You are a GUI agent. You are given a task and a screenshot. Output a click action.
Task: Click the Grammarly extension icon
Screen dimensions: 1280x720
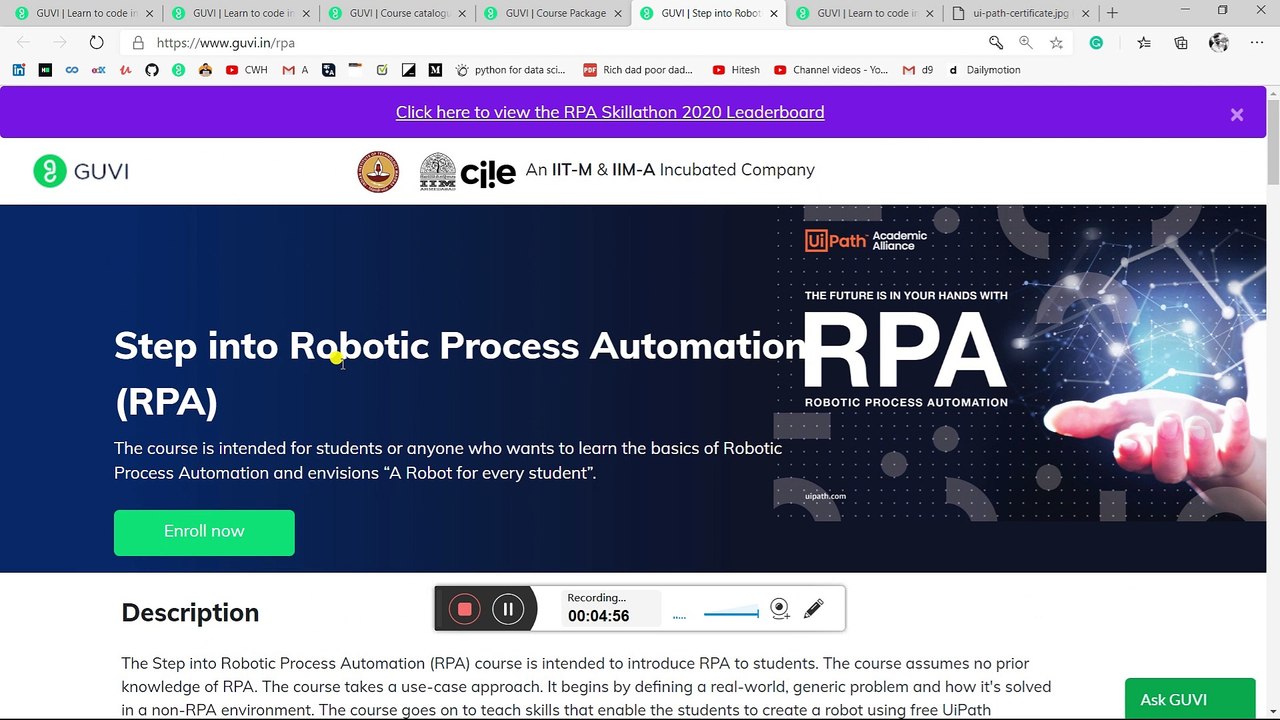click(1097, 42)
